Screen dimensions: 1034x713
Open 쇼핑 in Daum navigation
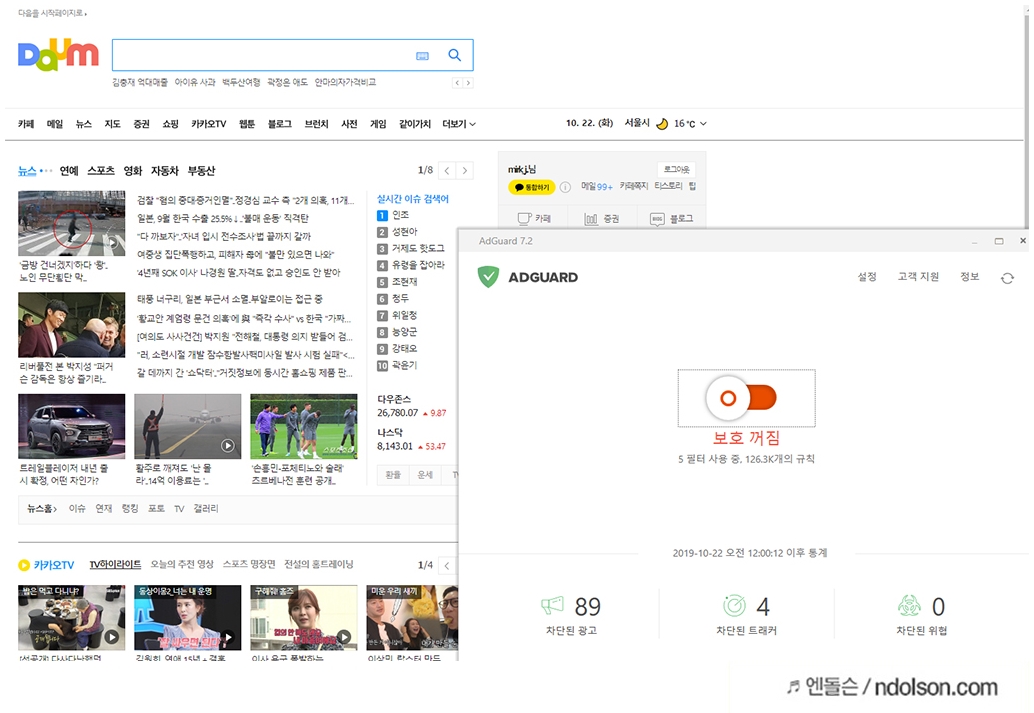click(x=171, y=124)
